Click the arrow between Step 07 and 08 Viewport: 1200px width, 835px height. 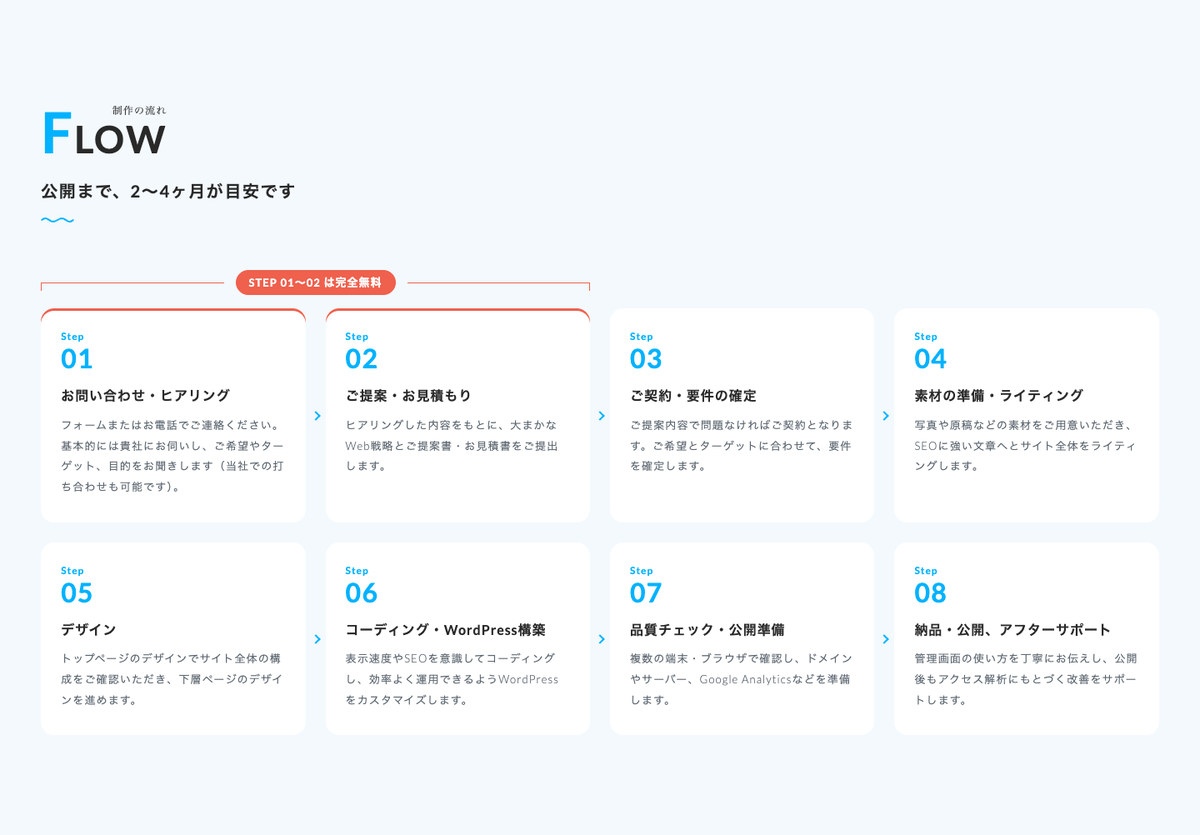(x=886, y=639)
